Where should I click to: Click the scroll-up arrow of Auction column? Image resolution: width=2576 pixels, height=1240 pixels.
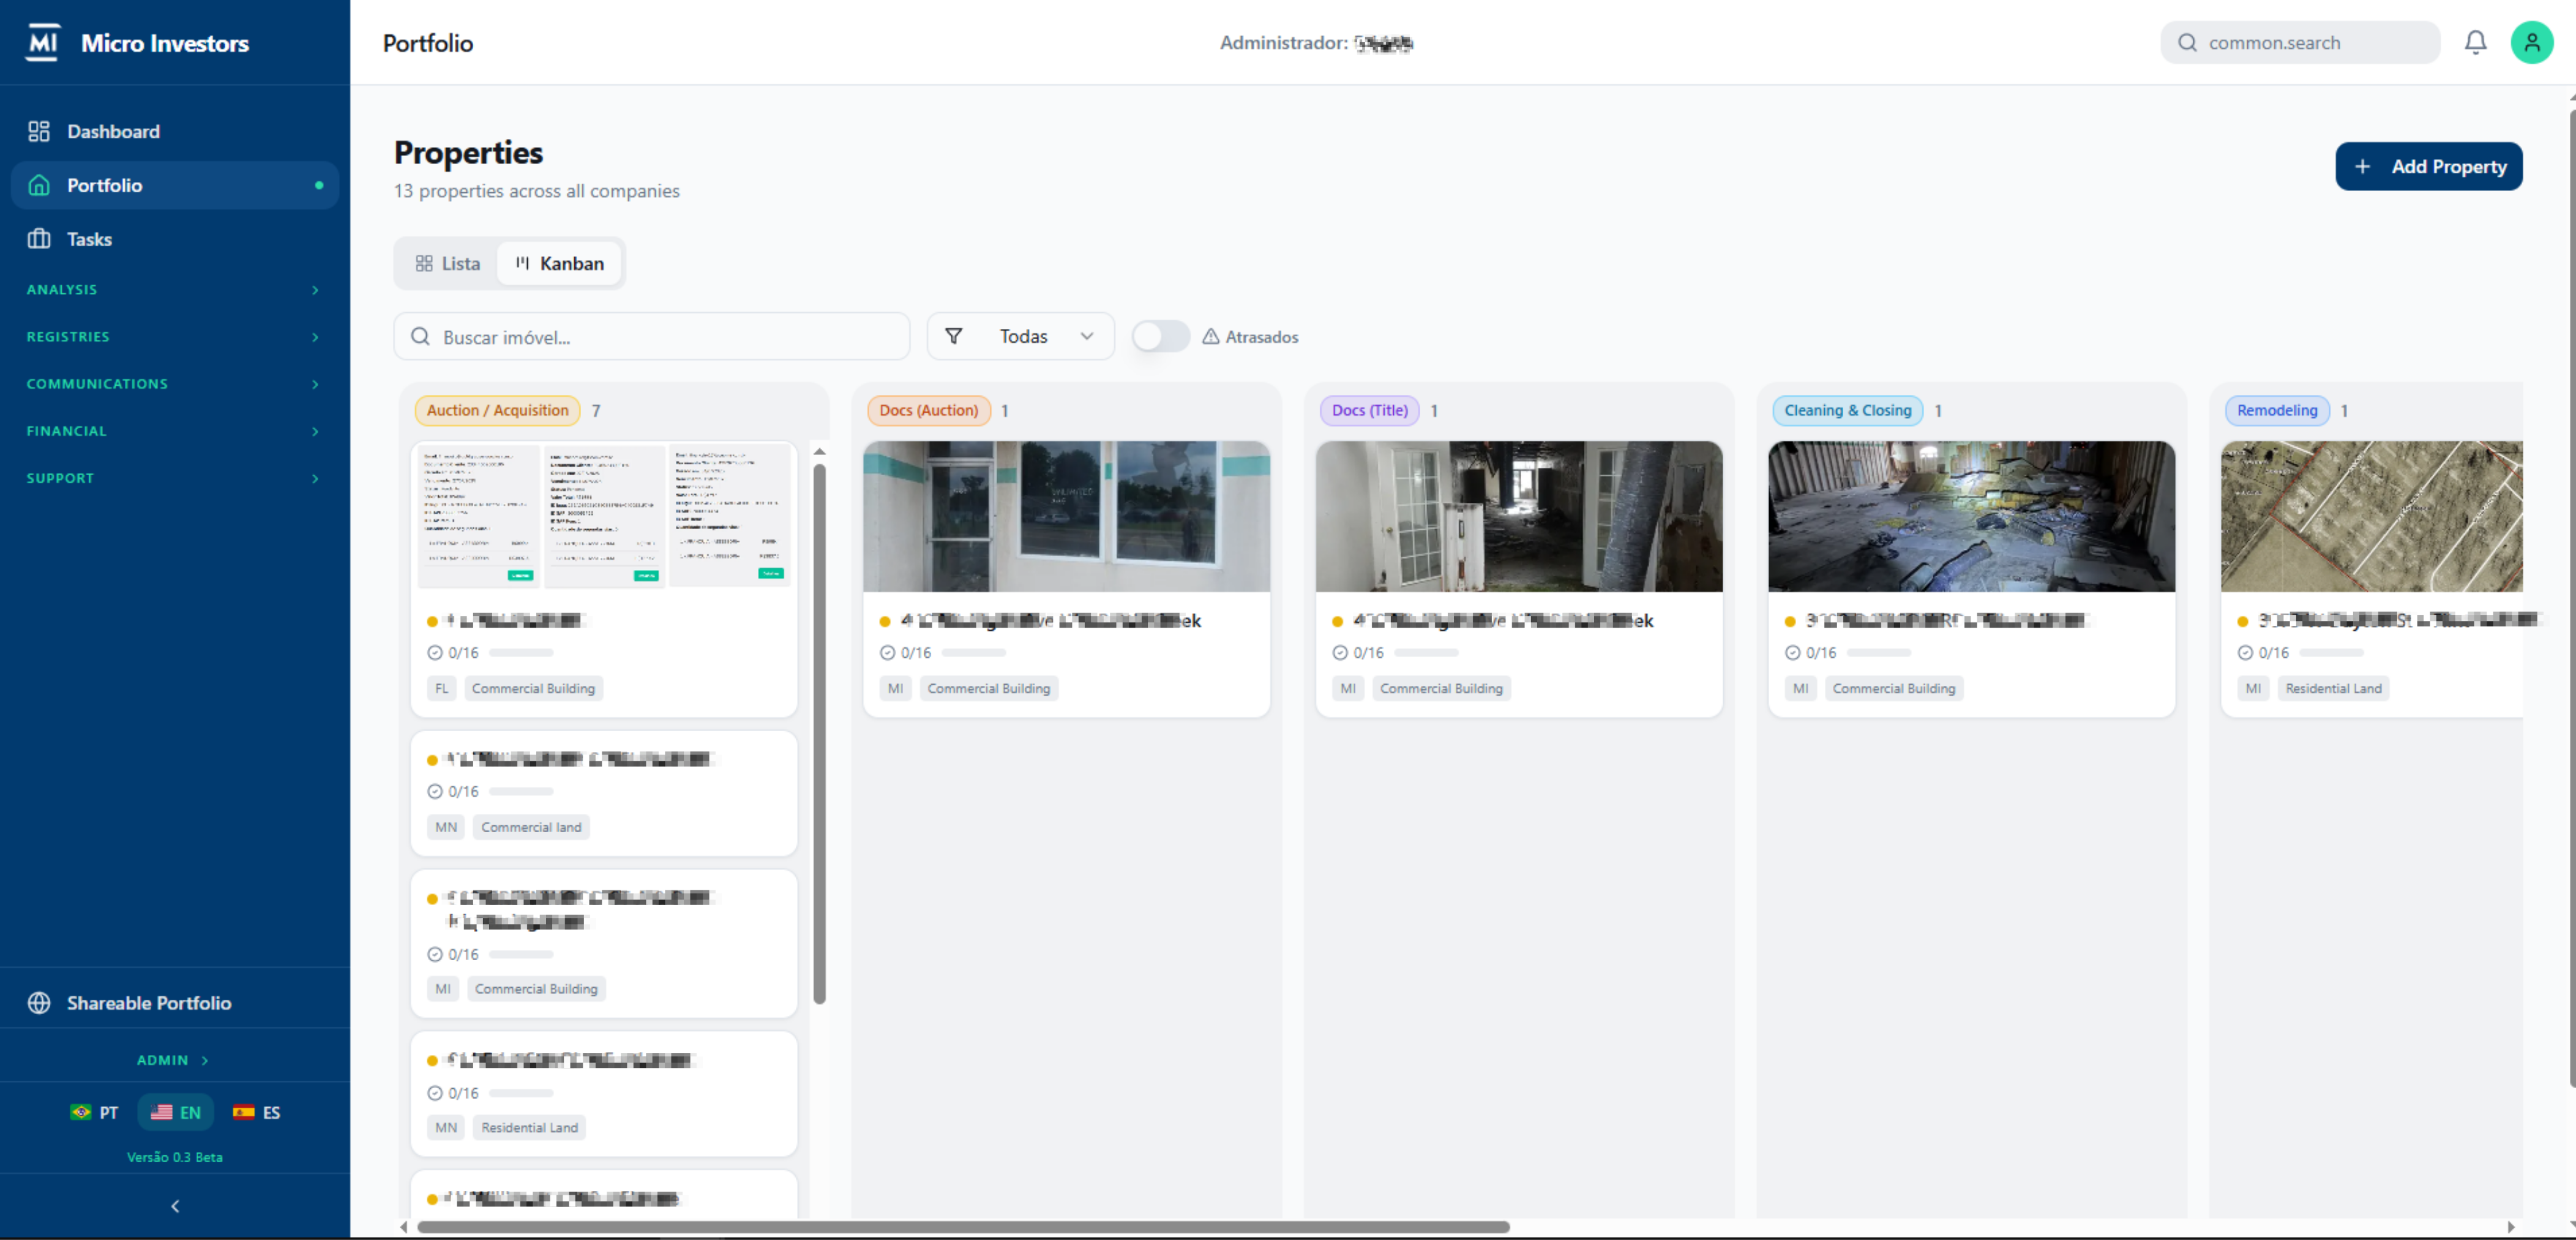click(x=819, y=452)
